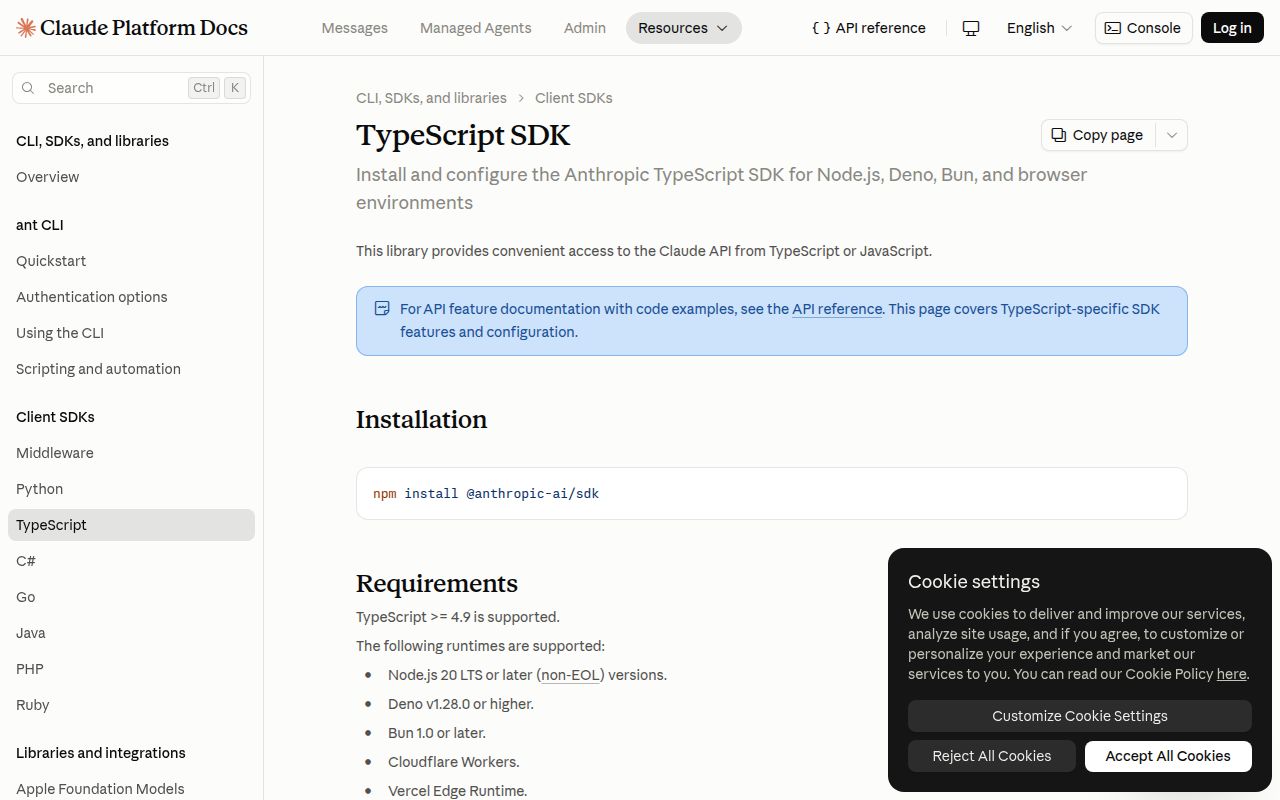The height and width of the screenshot is (800, 1280).
Task: Open the API reference top link
Action: (x=869, y=28)
